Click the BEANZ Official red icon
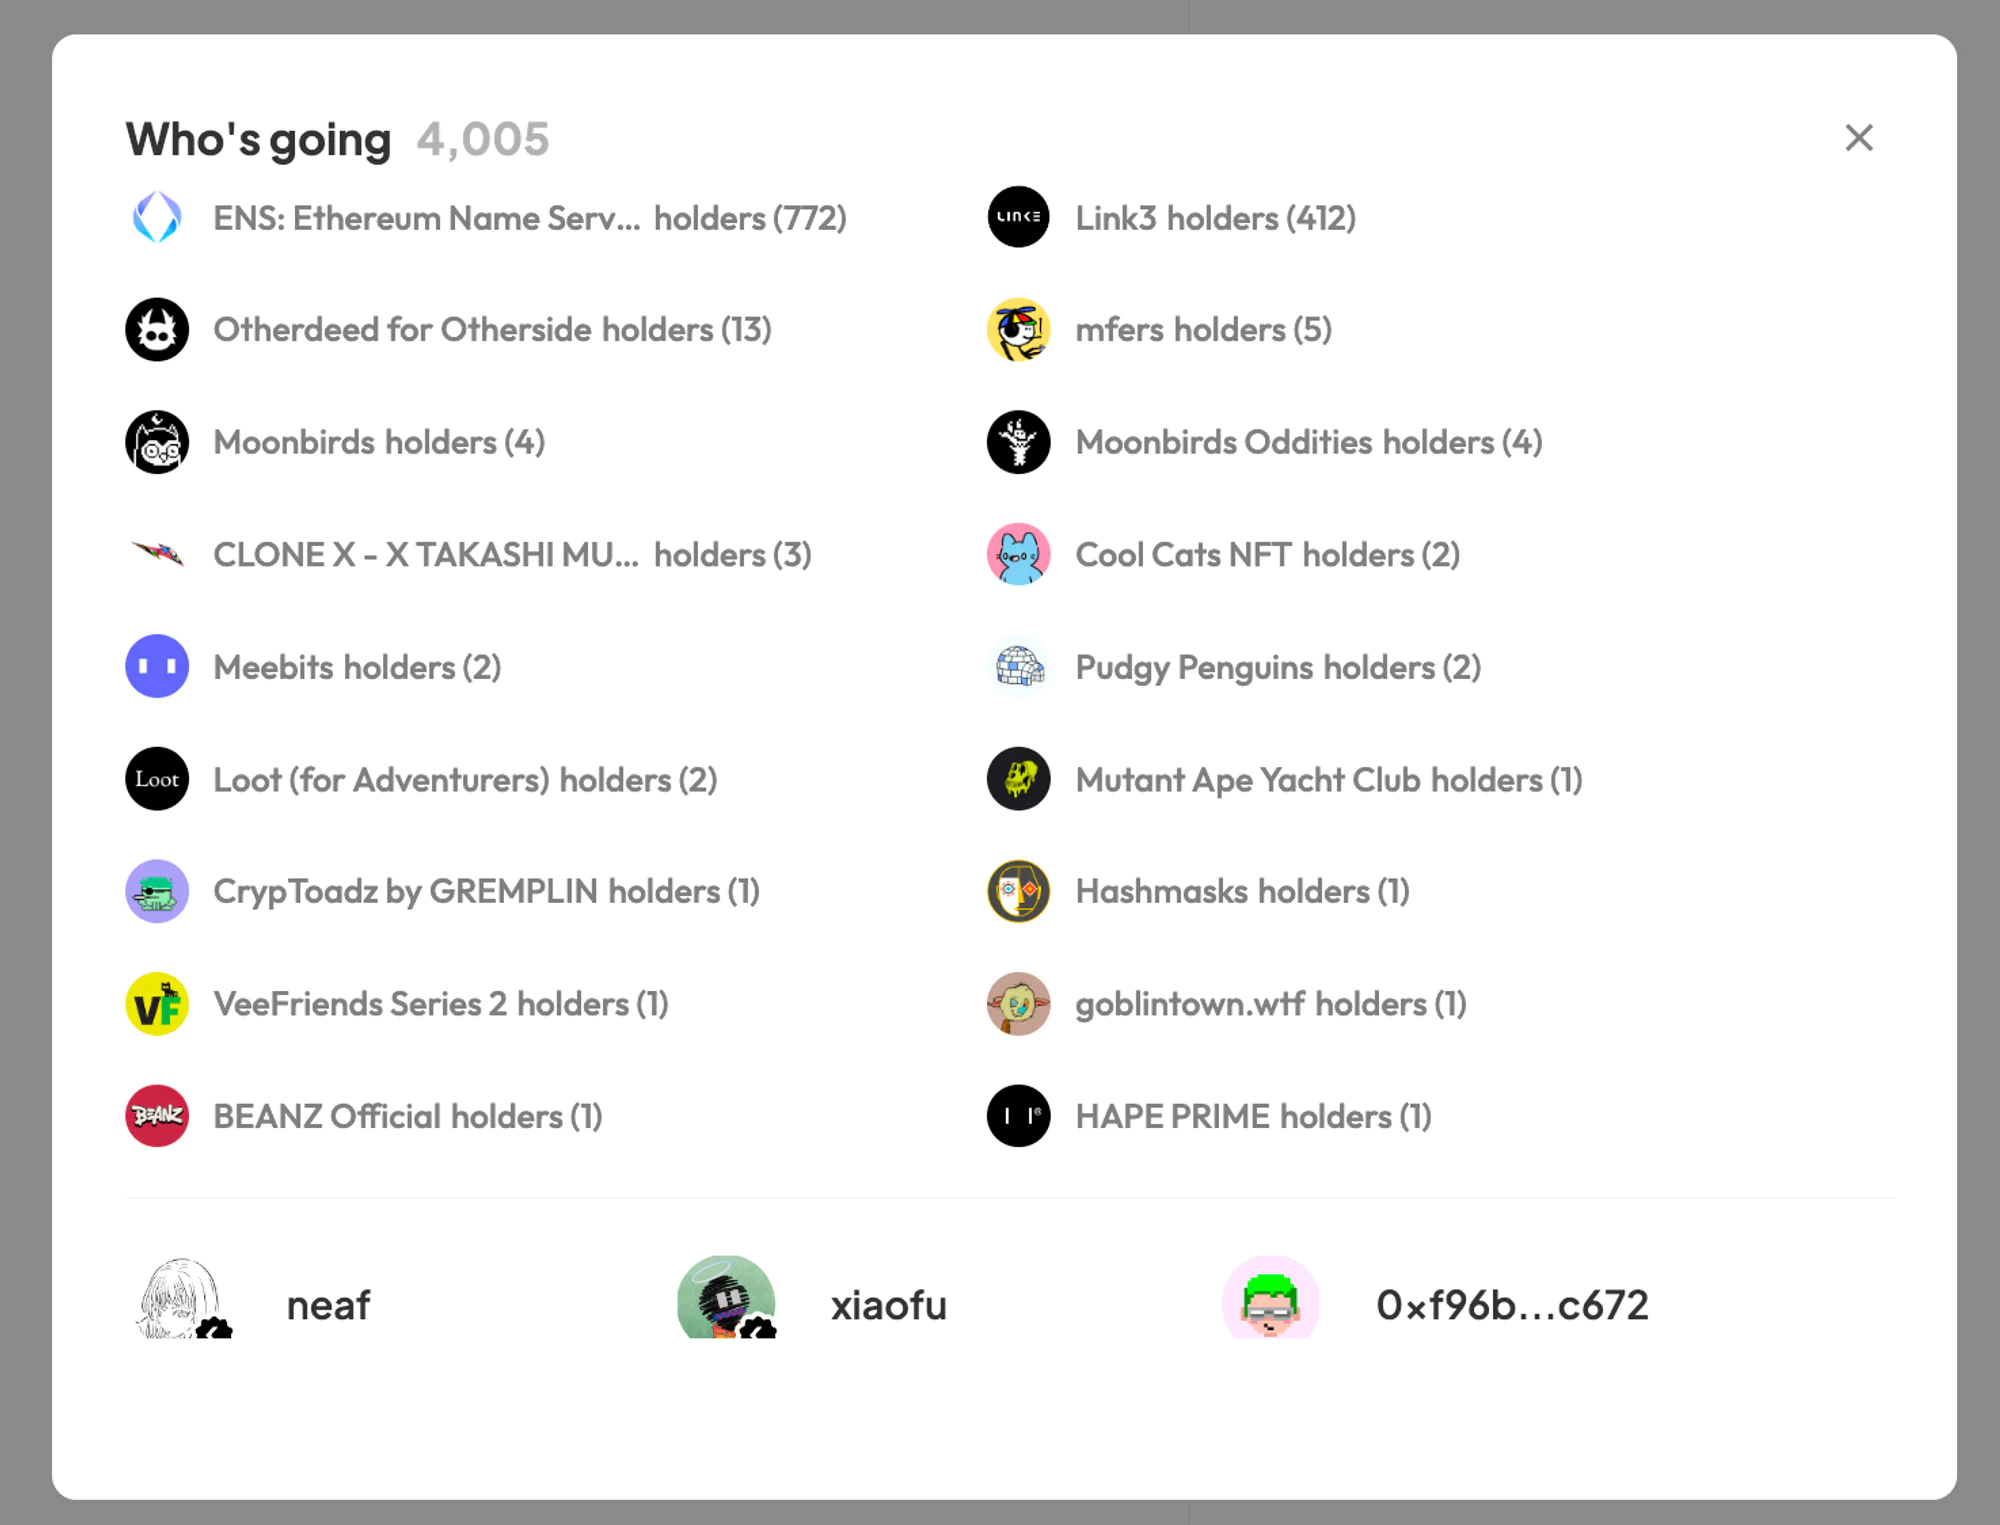This screenshot has height=1525, width=2000. [x=157, y=1116]
